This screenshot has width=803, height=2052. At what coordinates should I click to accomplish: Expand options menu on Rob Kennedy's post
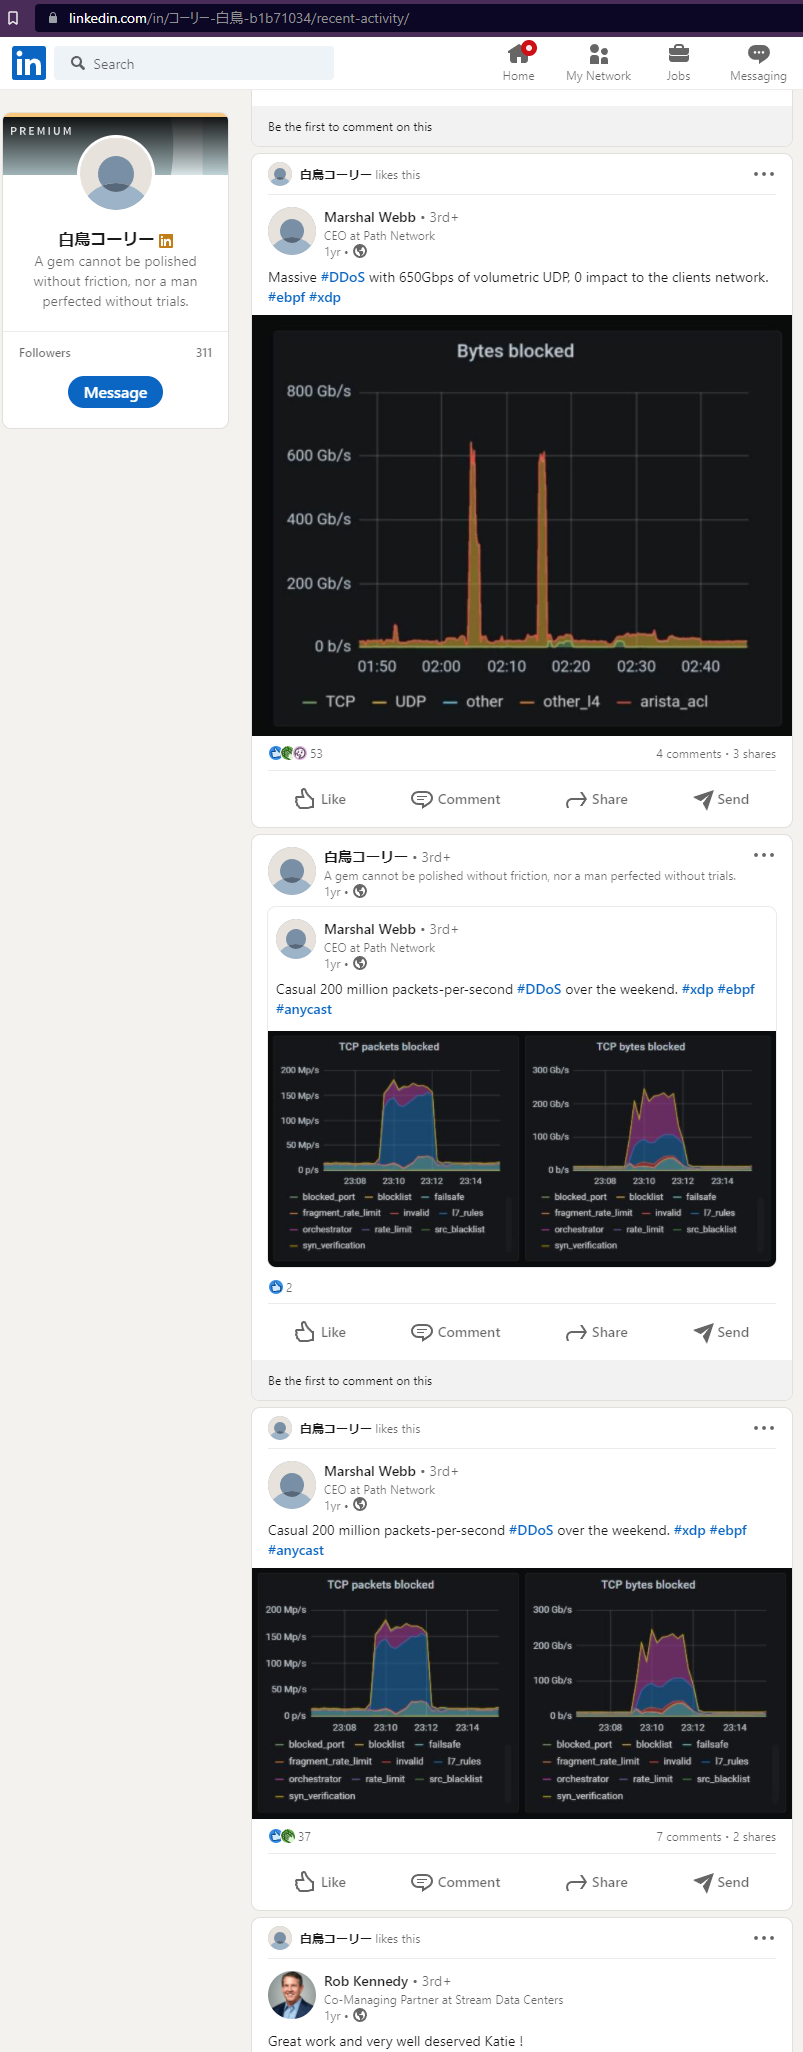coord(764,1938)
